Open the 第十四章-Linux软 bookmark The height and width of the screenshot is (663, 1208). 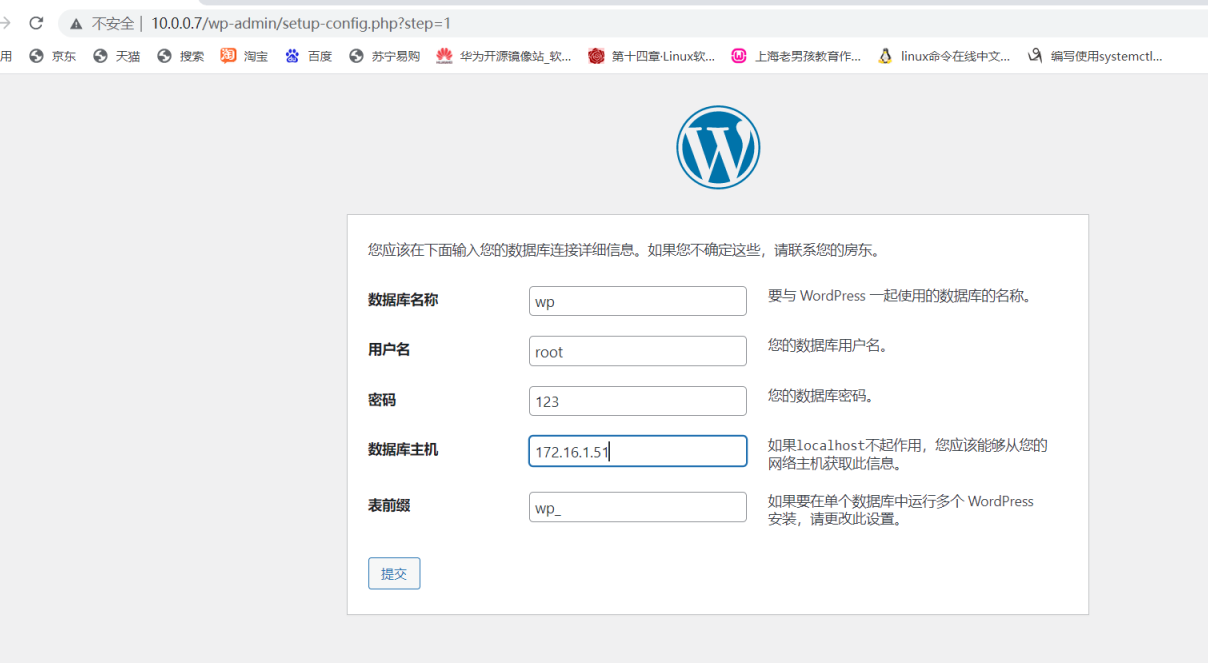pyautogui.click(x=652, y=56)
